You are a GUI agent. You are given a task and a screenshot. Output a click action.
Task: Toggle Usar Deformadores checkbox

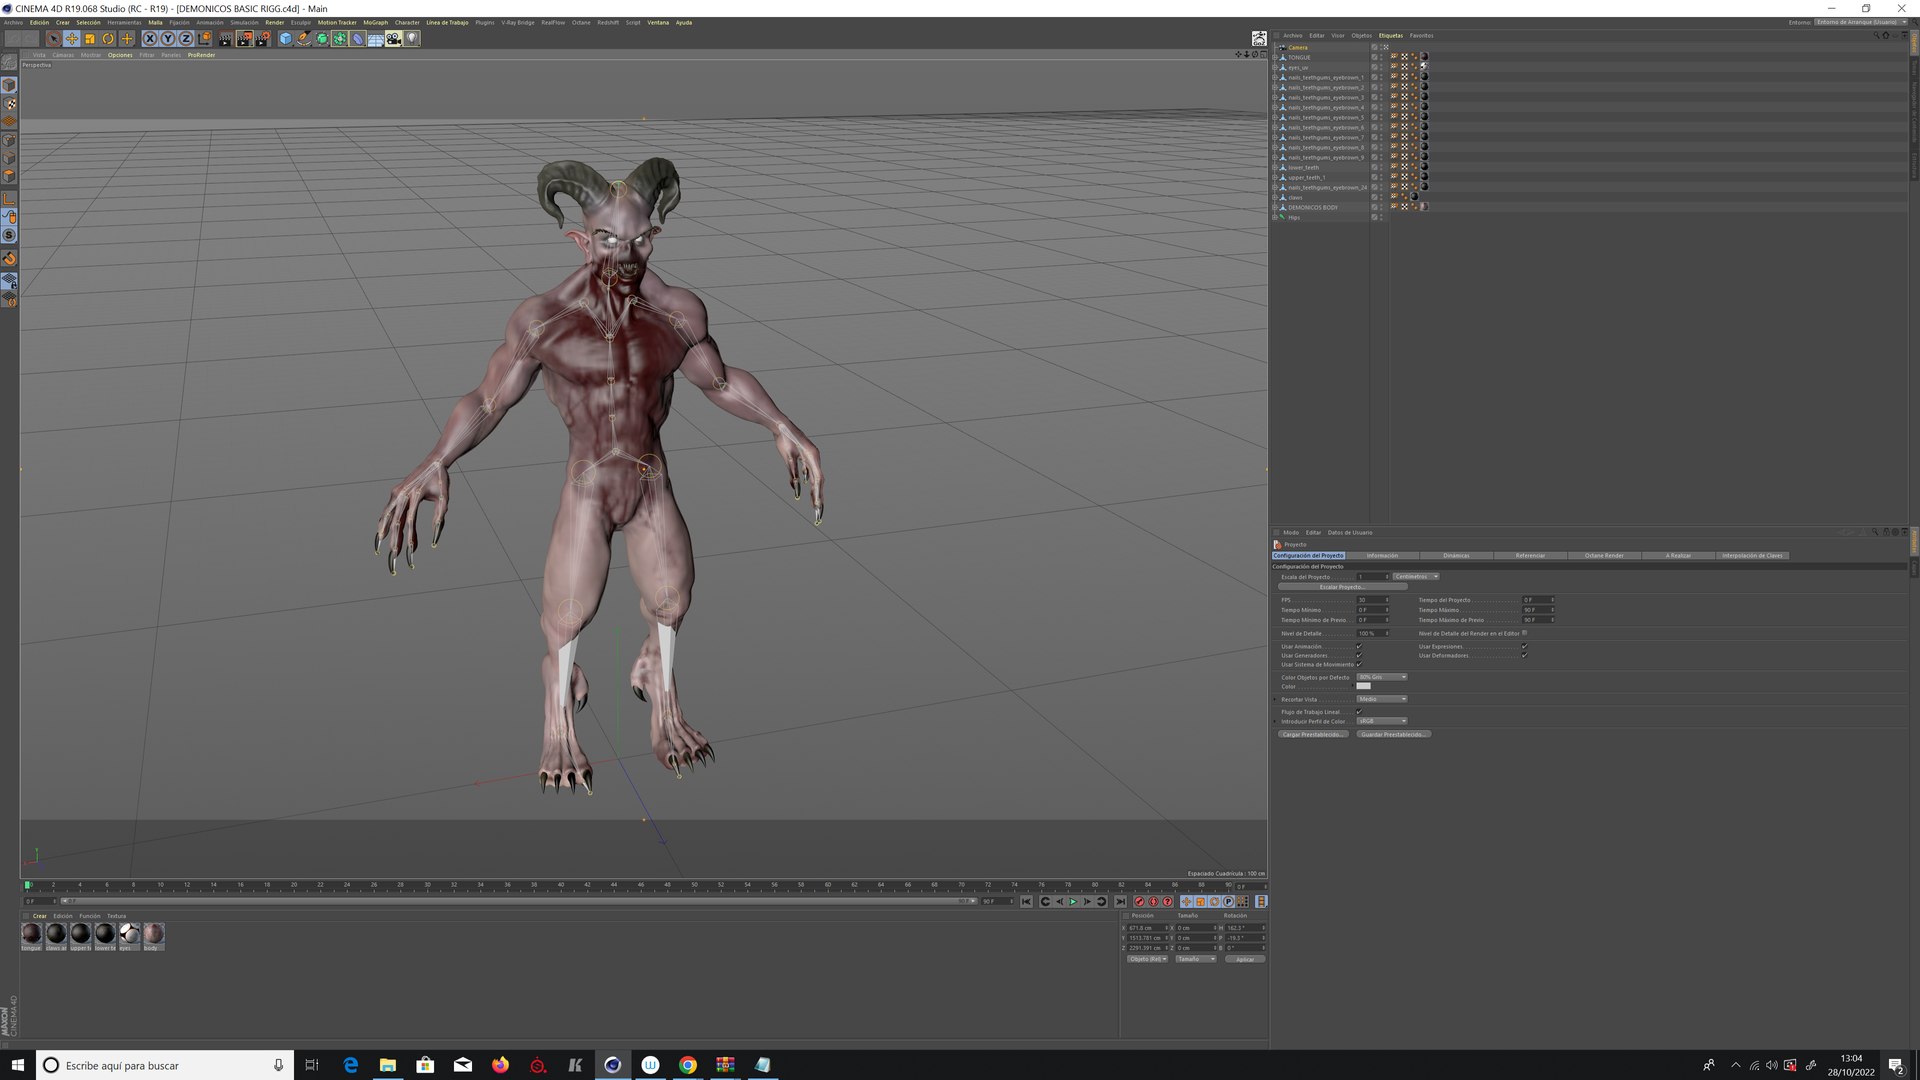click(1524, 655)
